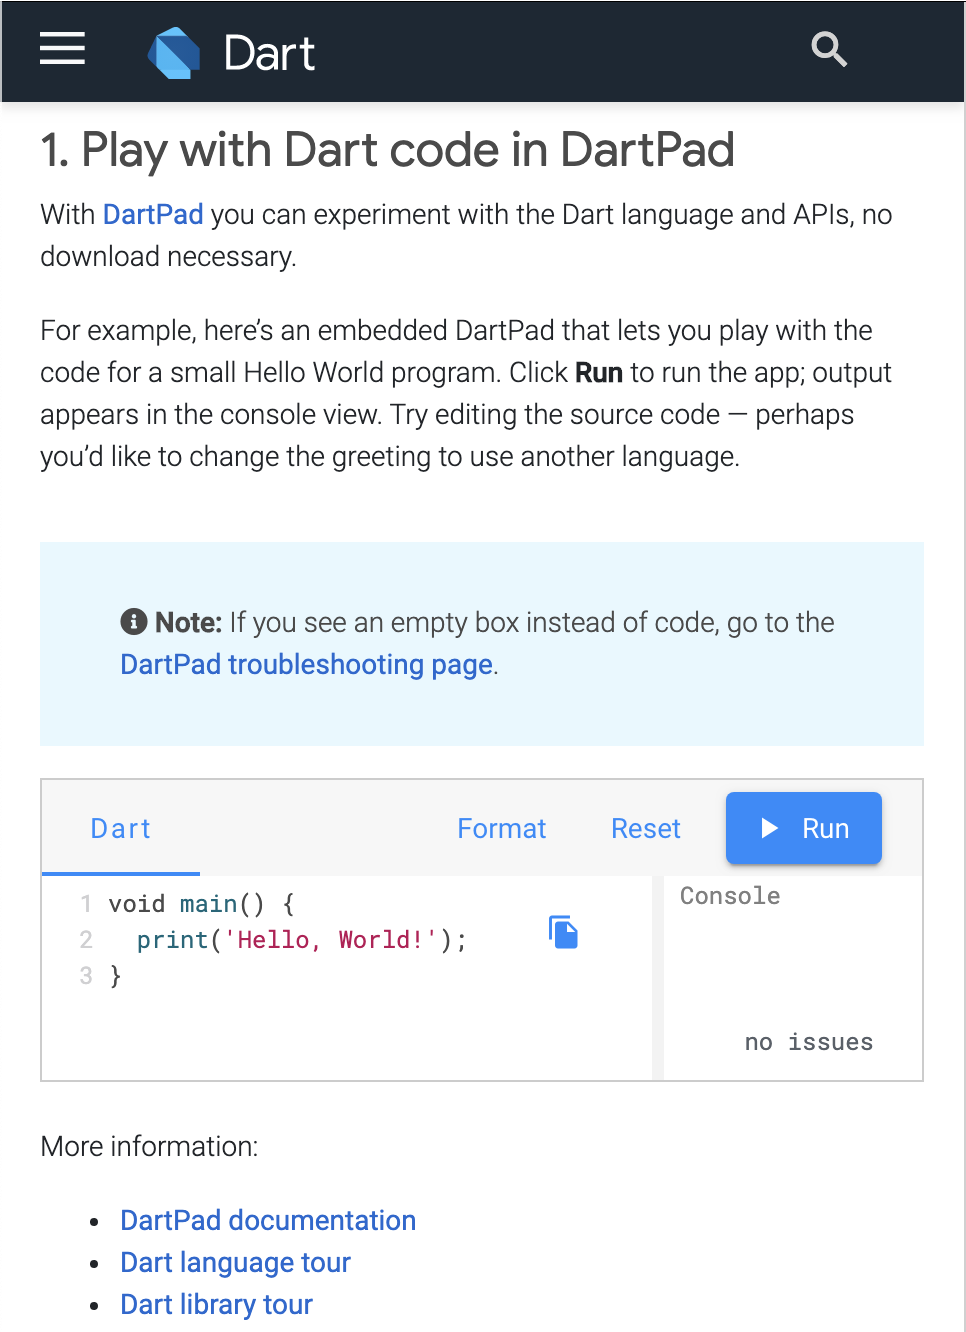Click line number 3 in editor gutter
This screenshot has height=1332, width=966.
[x=86, y=975]
